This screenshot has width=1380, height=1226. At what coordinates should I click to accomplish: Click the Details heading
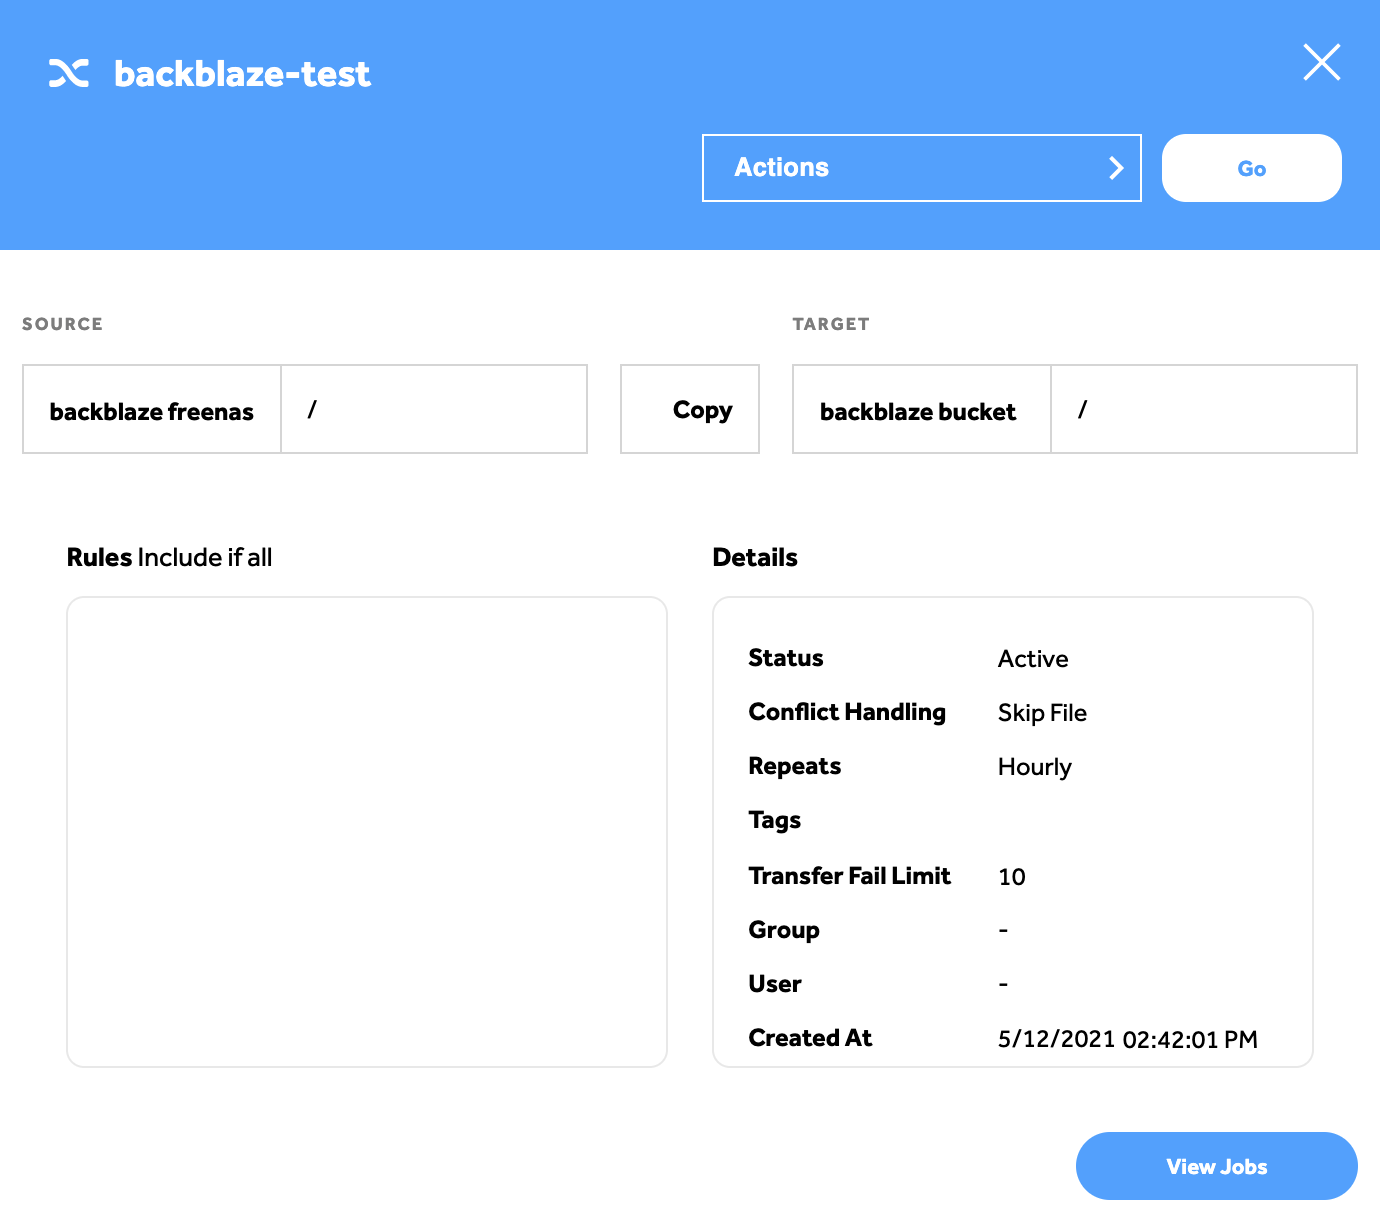click(755, 557)
